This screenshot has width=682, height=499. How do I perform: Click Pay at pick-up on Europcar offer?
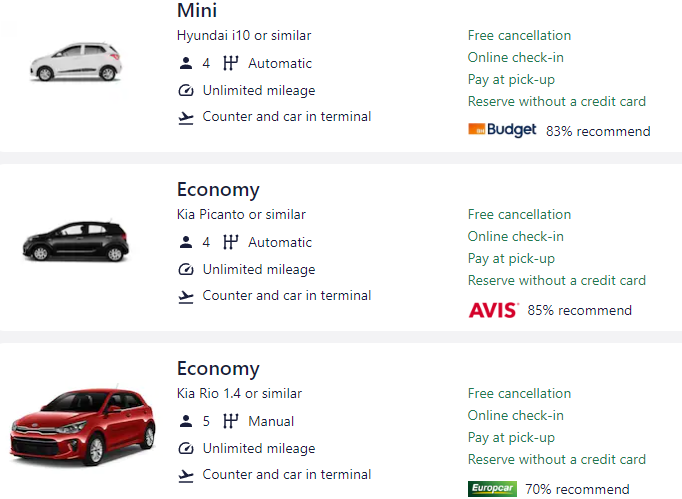coord(511,438)
